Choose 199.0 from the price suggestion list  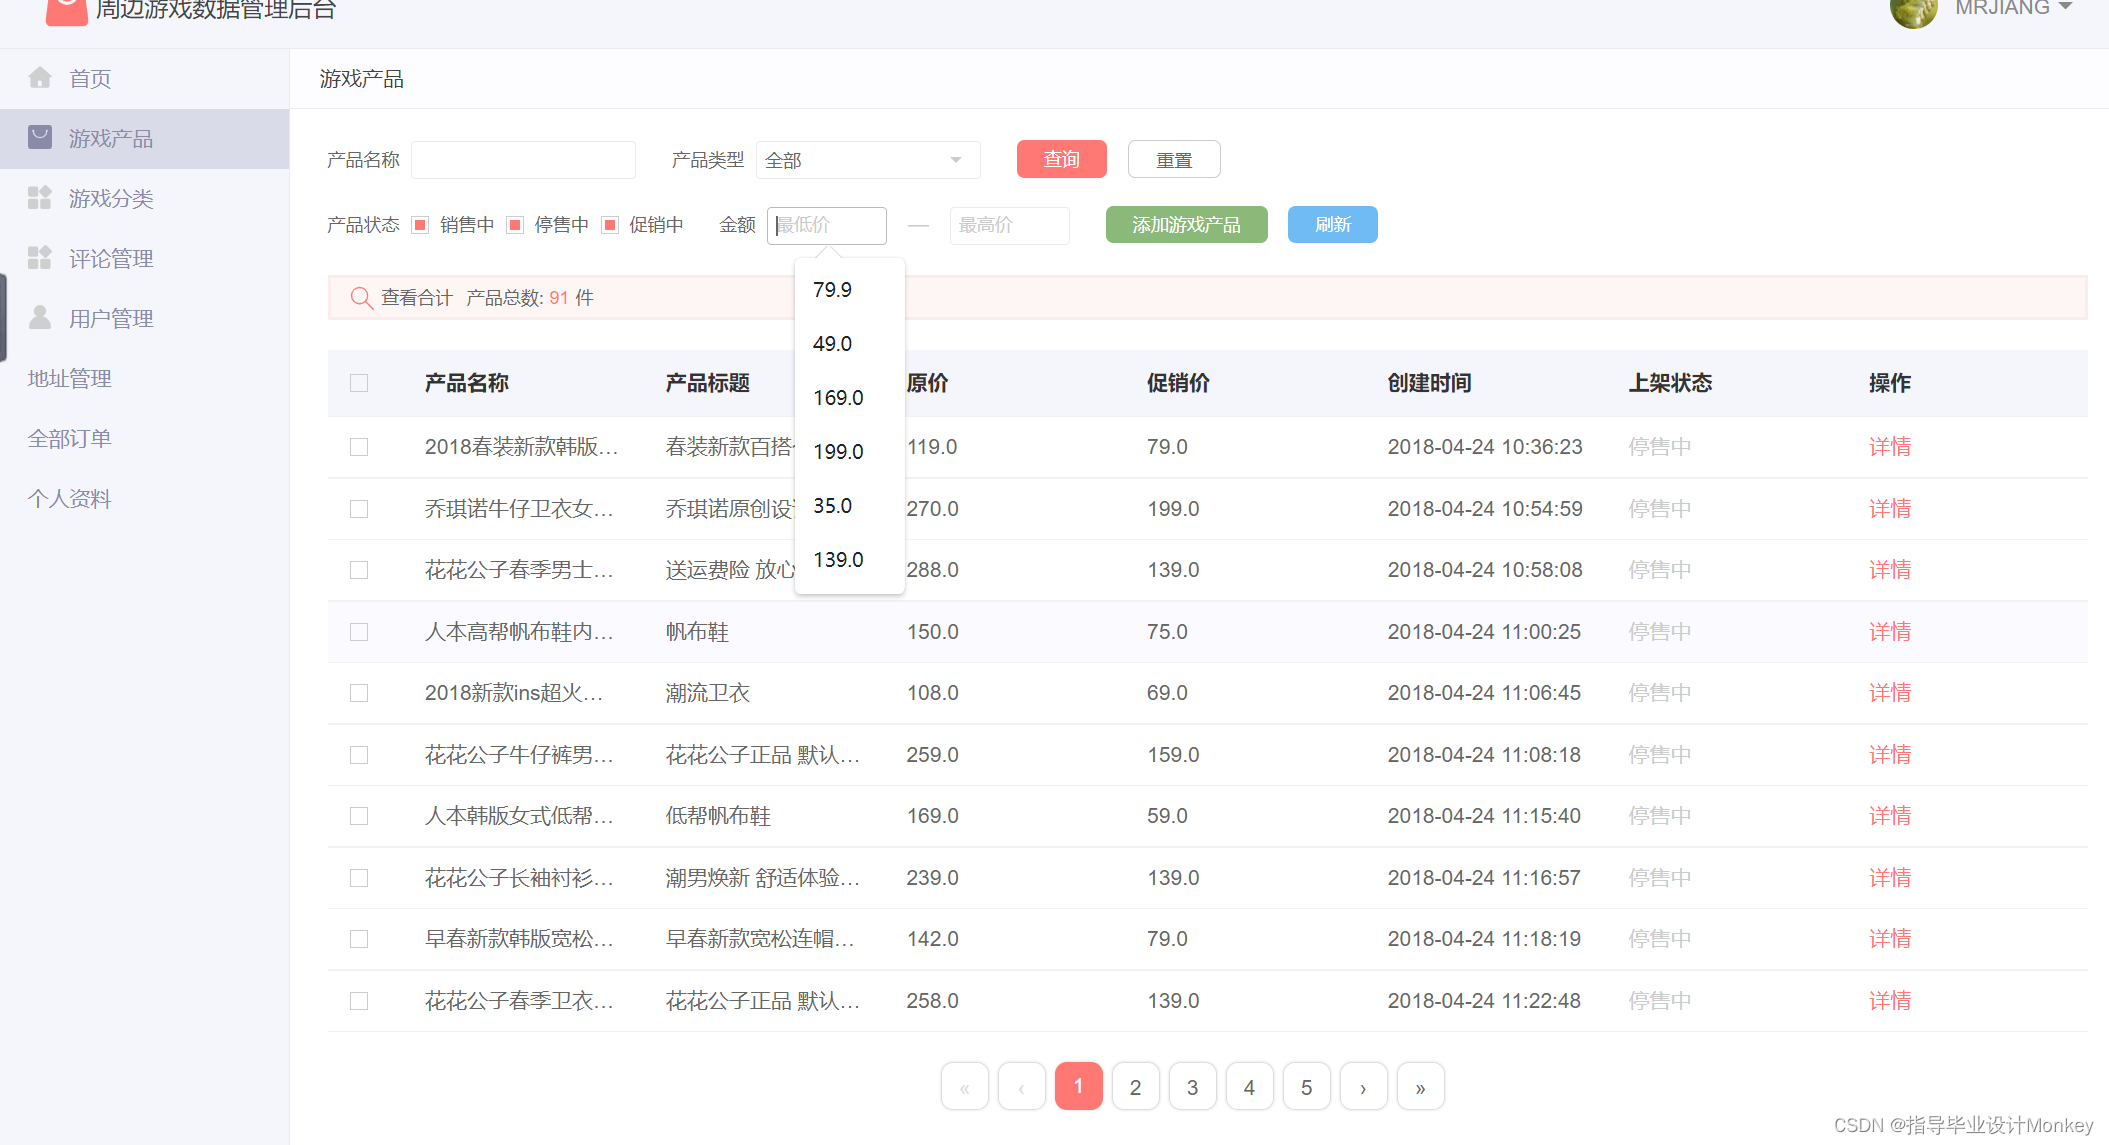click(850, 452)
